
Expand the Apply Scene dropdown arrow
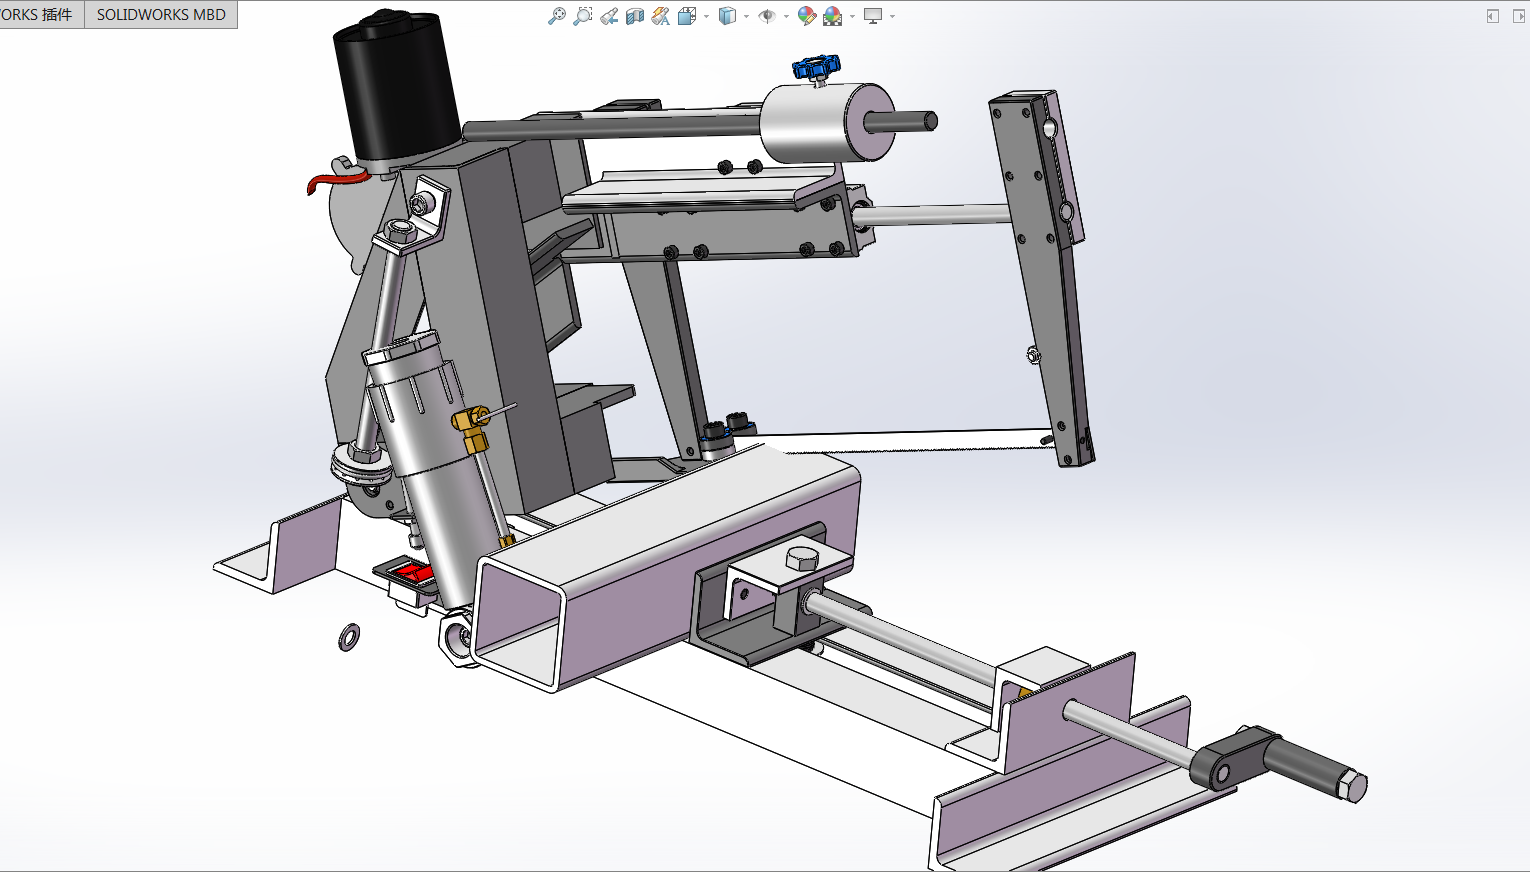pyautogui.click(x=852, y=16)
